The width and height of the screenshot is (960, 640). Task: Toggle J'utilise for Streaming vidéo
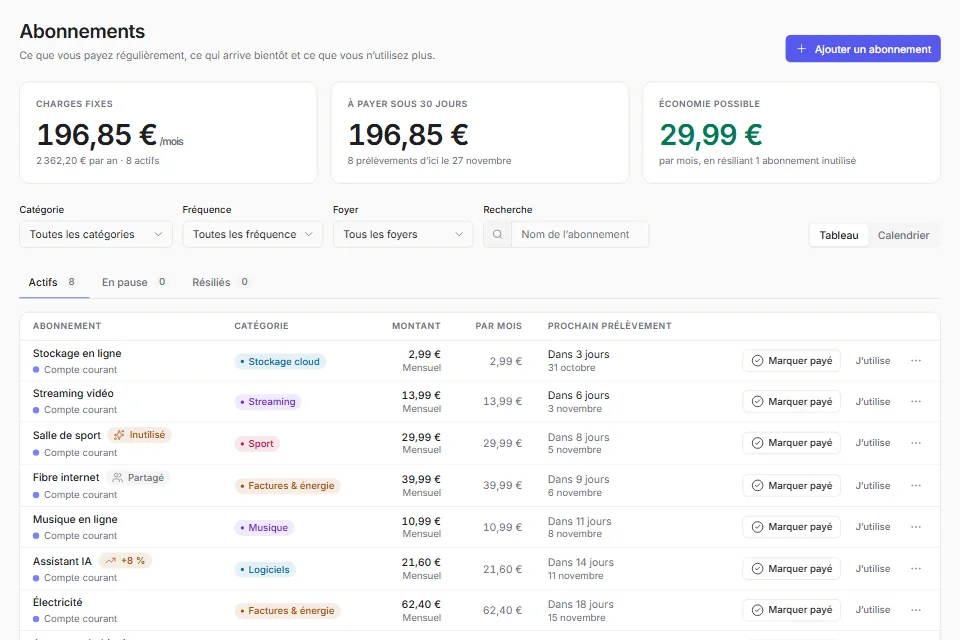(x=872, y=402)
